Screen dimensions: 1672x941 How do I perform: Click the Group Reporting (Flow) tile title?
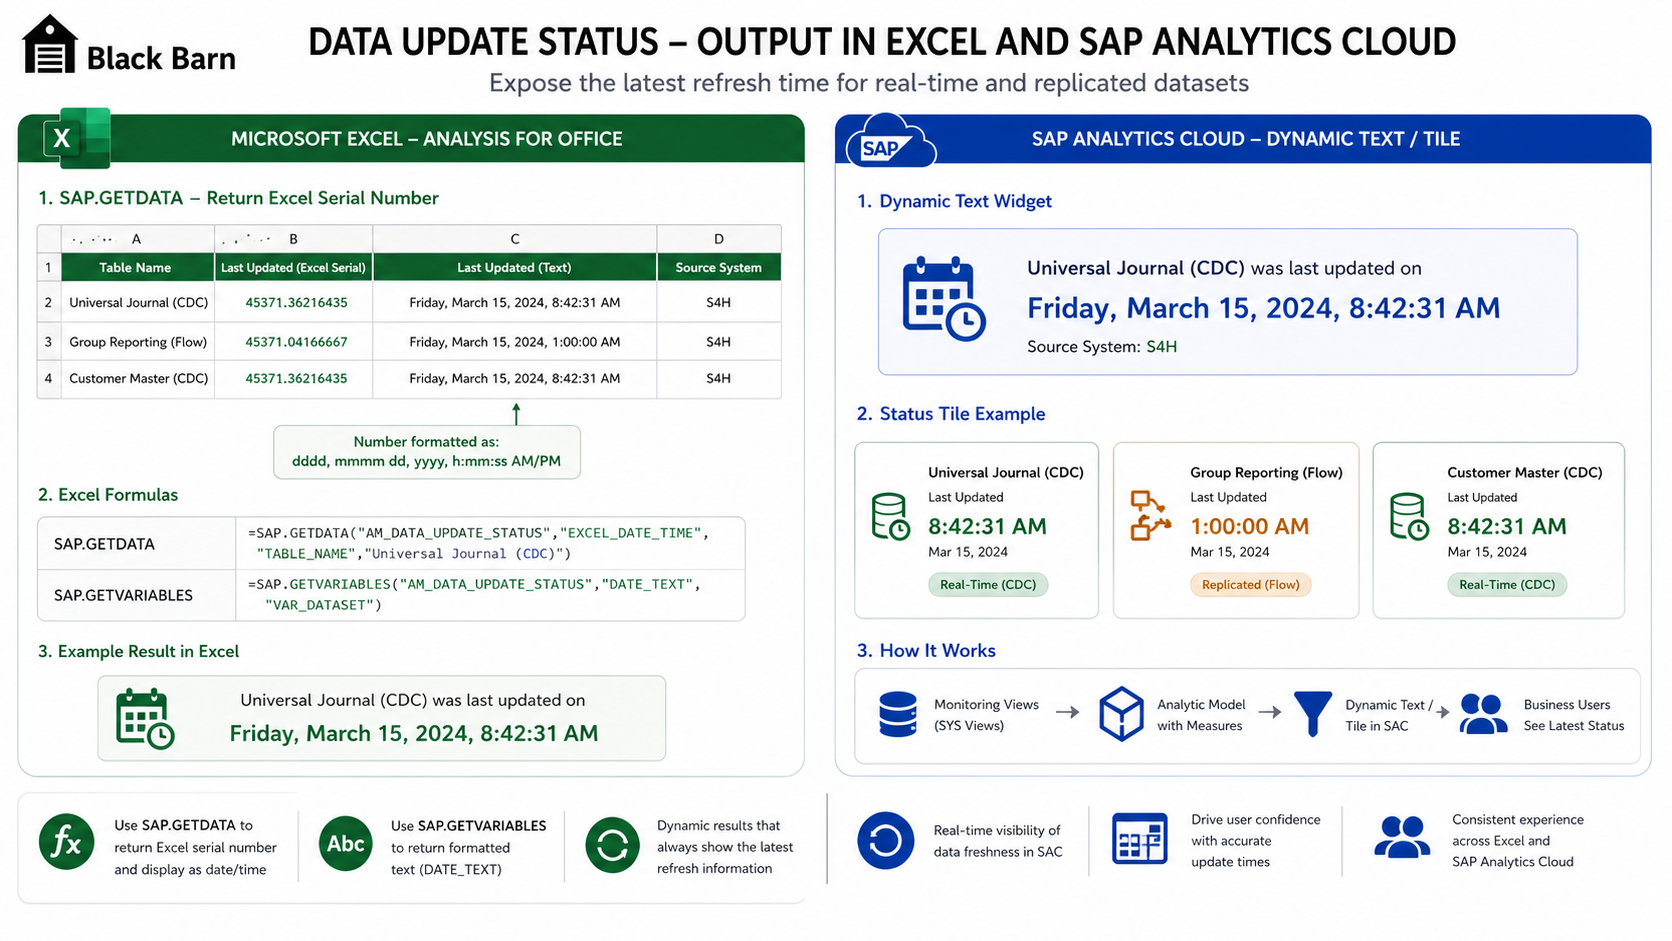coord(1266,472)
